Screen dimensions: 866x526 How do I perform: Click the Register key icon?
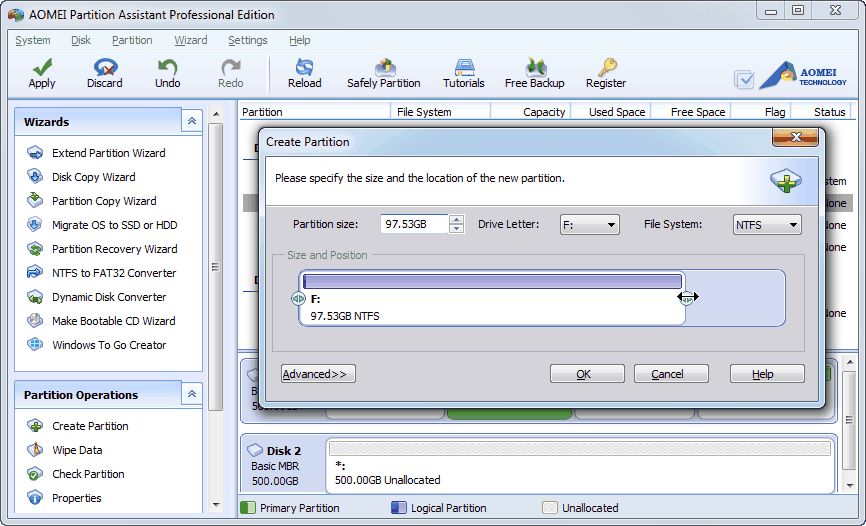(606, 67)
